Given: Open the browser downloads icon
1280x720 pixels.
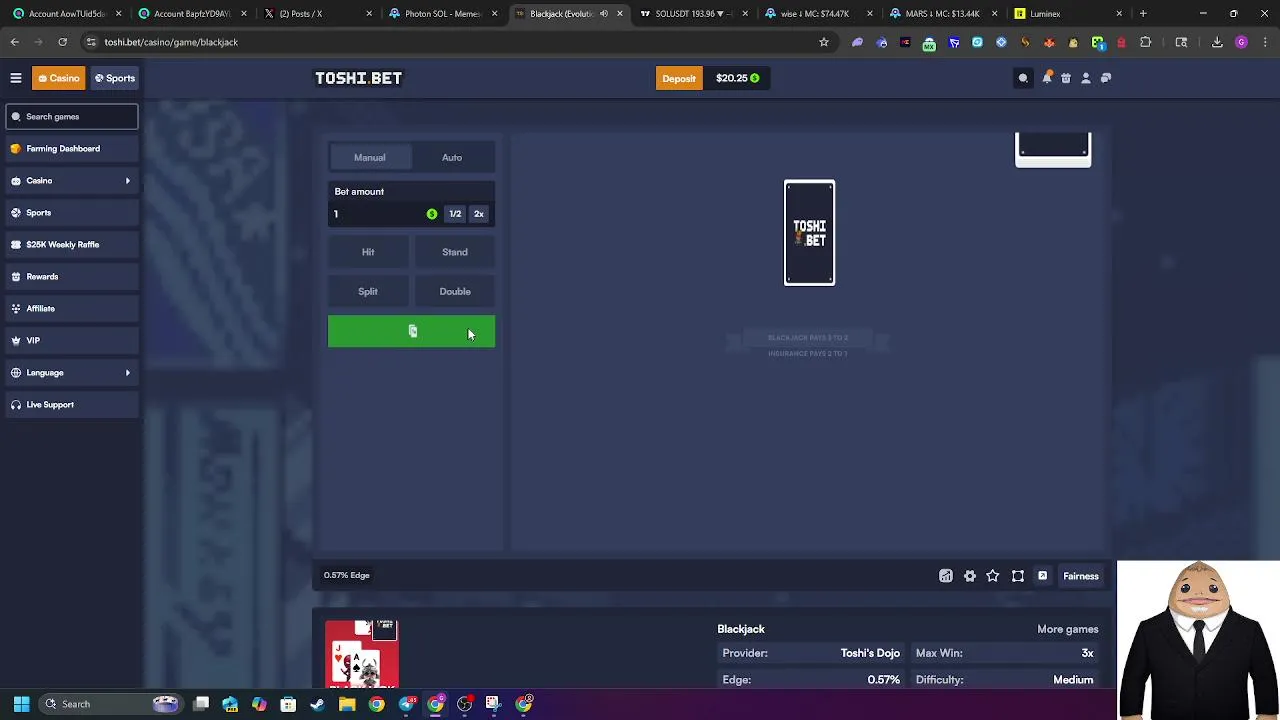Looking at the screenshot, I should click(1217, 42).
